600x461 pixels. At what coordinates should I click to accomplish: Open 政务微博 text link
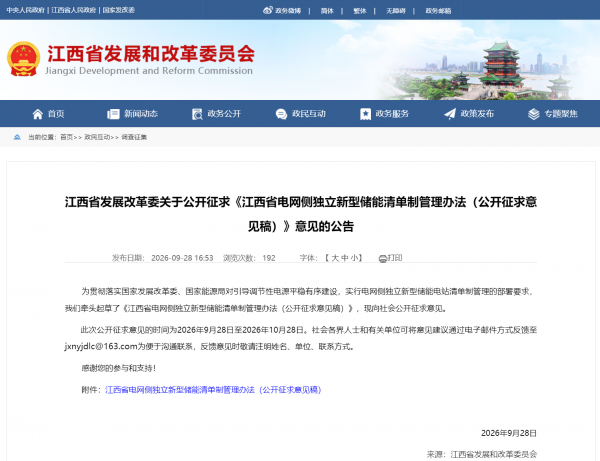coord(288,11)
